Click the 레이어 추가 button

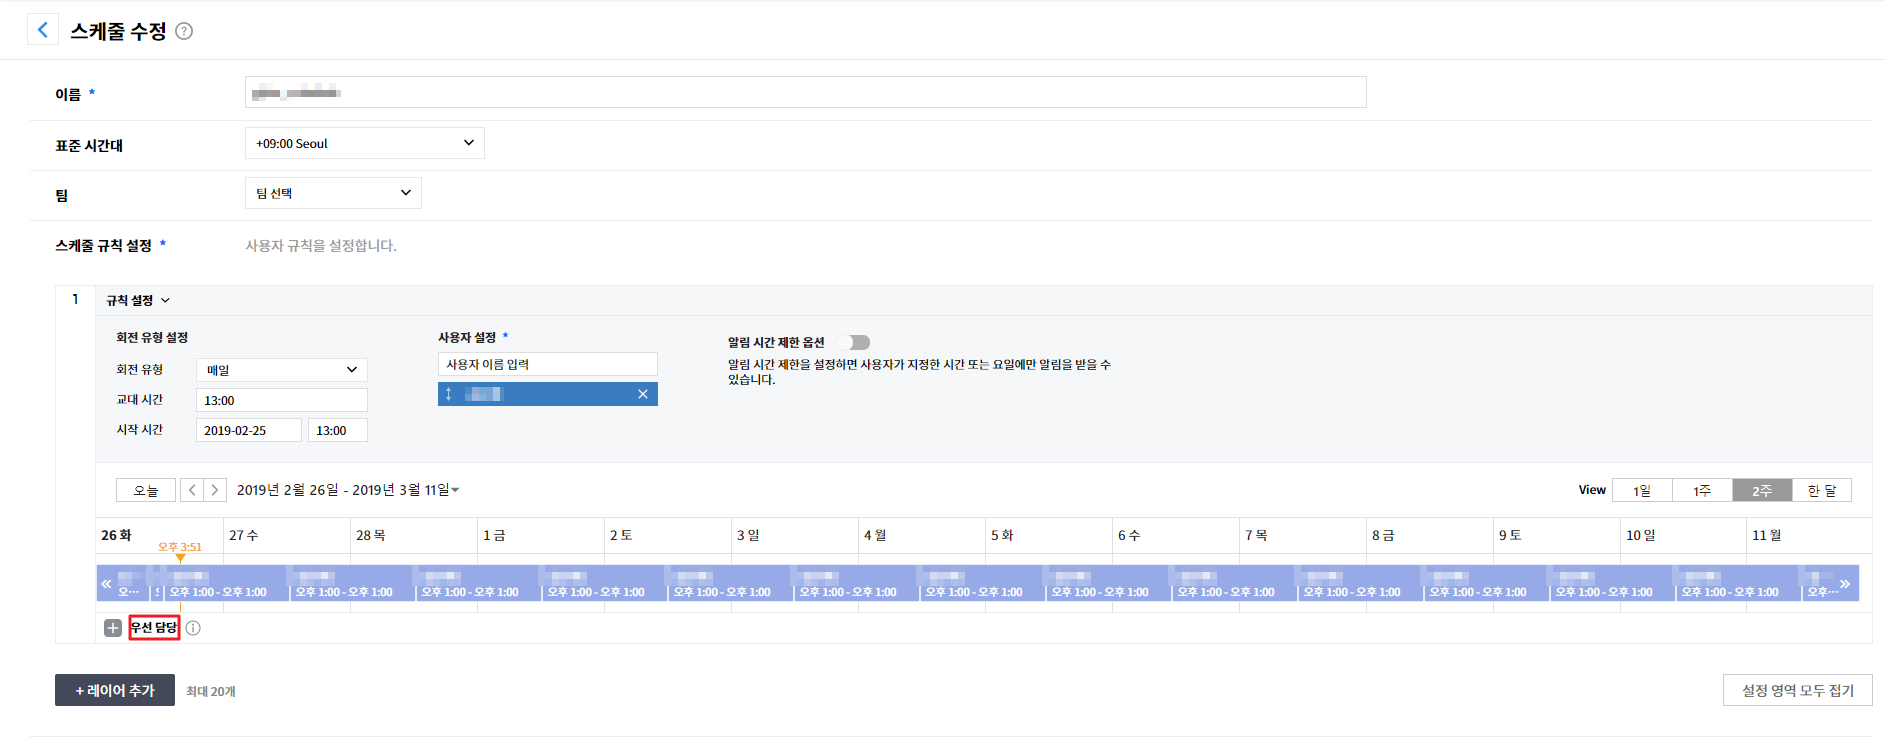pyautogui.click(x=115, y=690)
